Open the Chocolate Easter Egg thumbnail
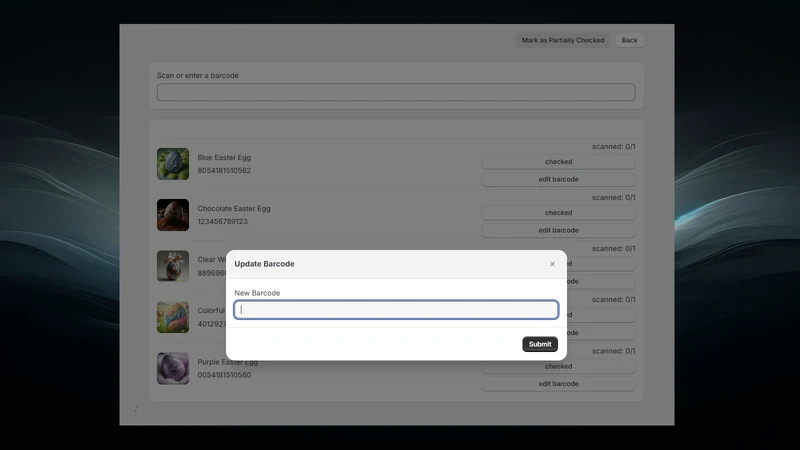 173,215
